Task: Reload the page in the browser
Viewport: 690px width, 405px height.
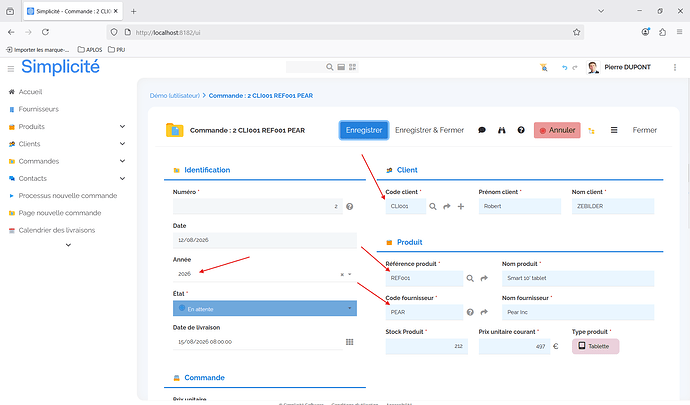Action: click(45, 32)
